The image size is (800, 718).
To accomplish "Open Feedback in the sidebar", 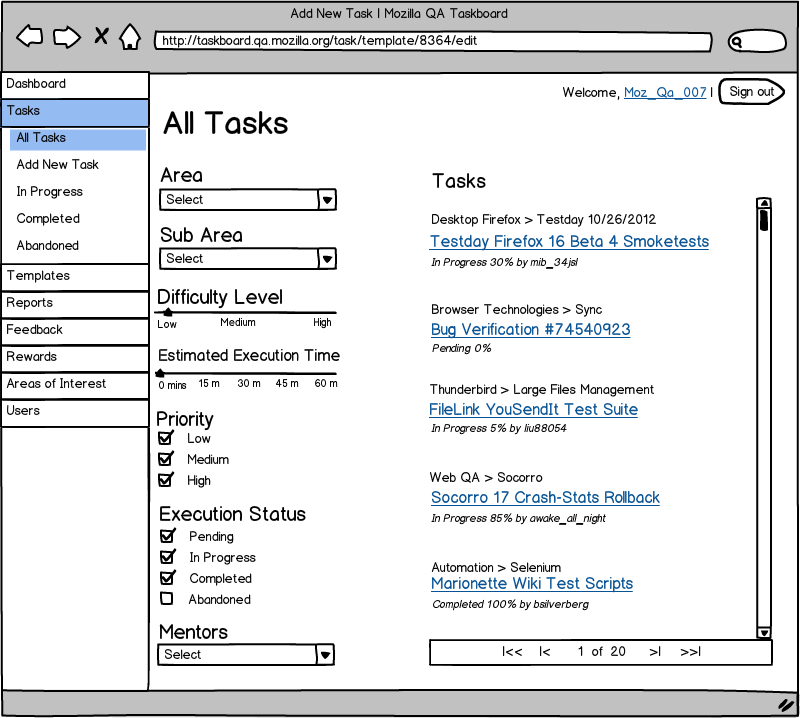I will pyautogui.click(x=75, y=331).
